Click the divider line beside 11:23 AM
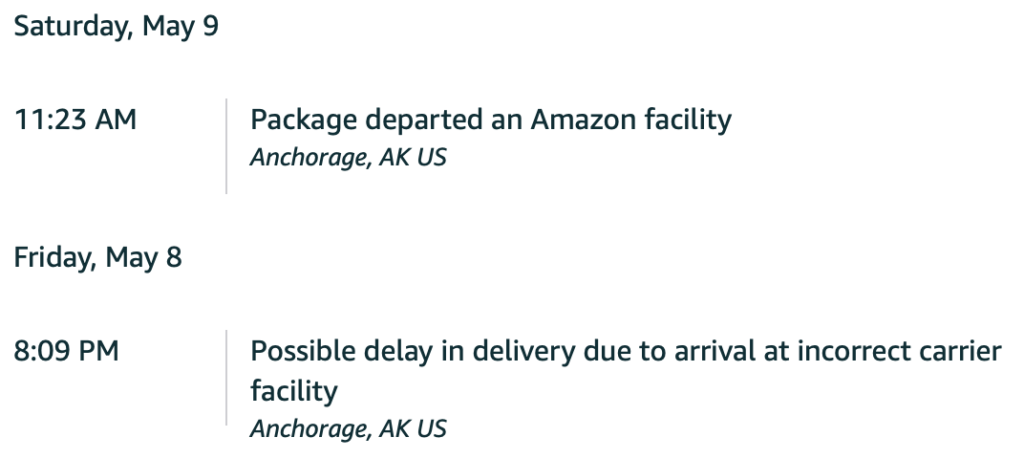The height and width of the screenshot is (459, 1024). point(227,146)
